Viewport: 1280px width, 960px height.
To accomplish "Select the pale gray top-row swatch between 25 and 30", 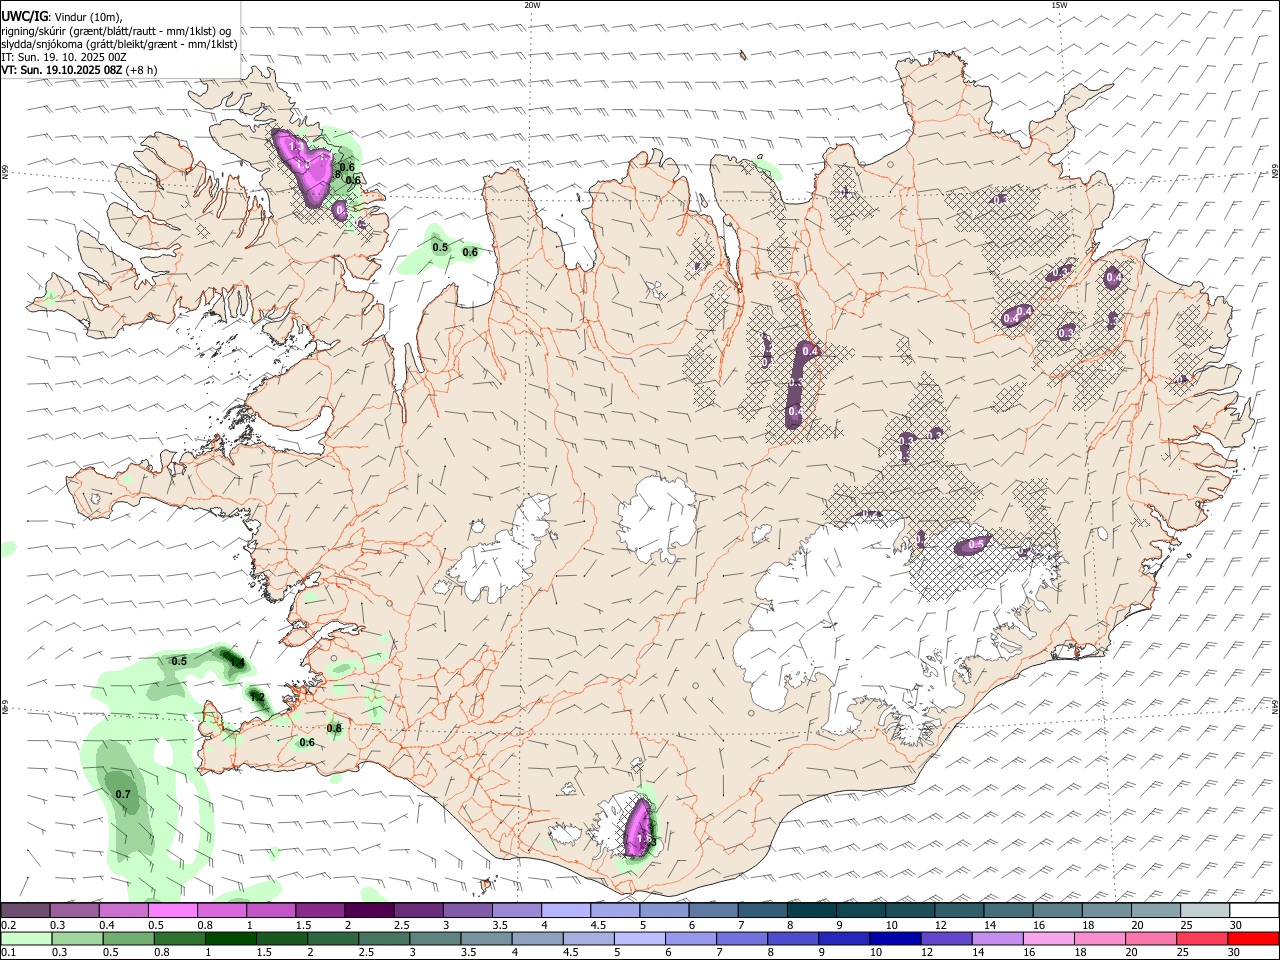I will click(1205, 911).
